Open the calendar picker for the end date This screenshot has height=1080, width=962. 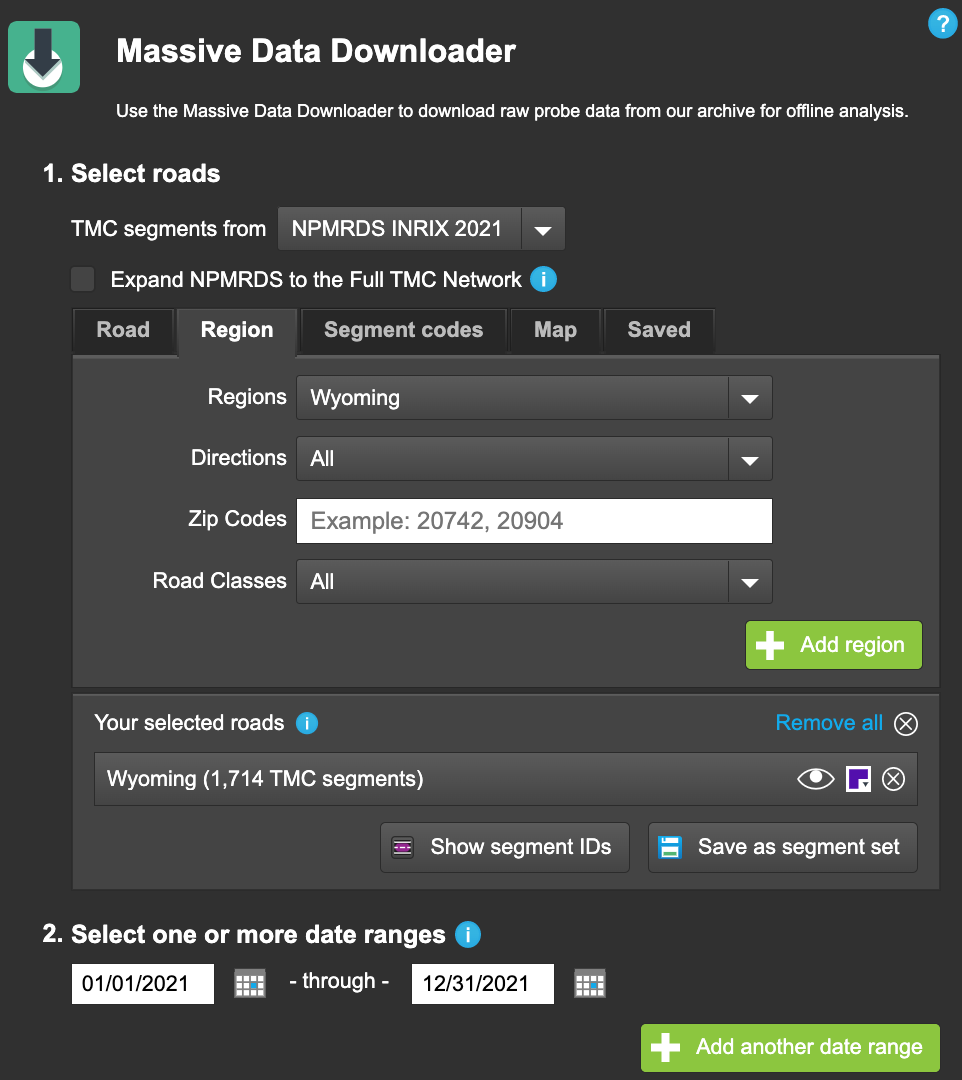click(x=589, y=983)
